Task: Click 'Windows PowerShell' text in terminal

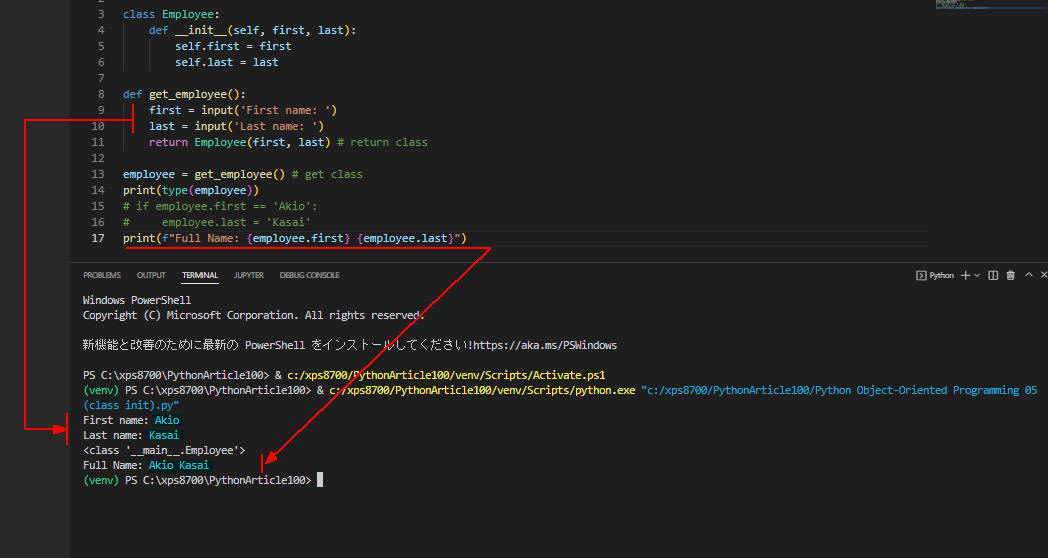Action: pos(137,300)
